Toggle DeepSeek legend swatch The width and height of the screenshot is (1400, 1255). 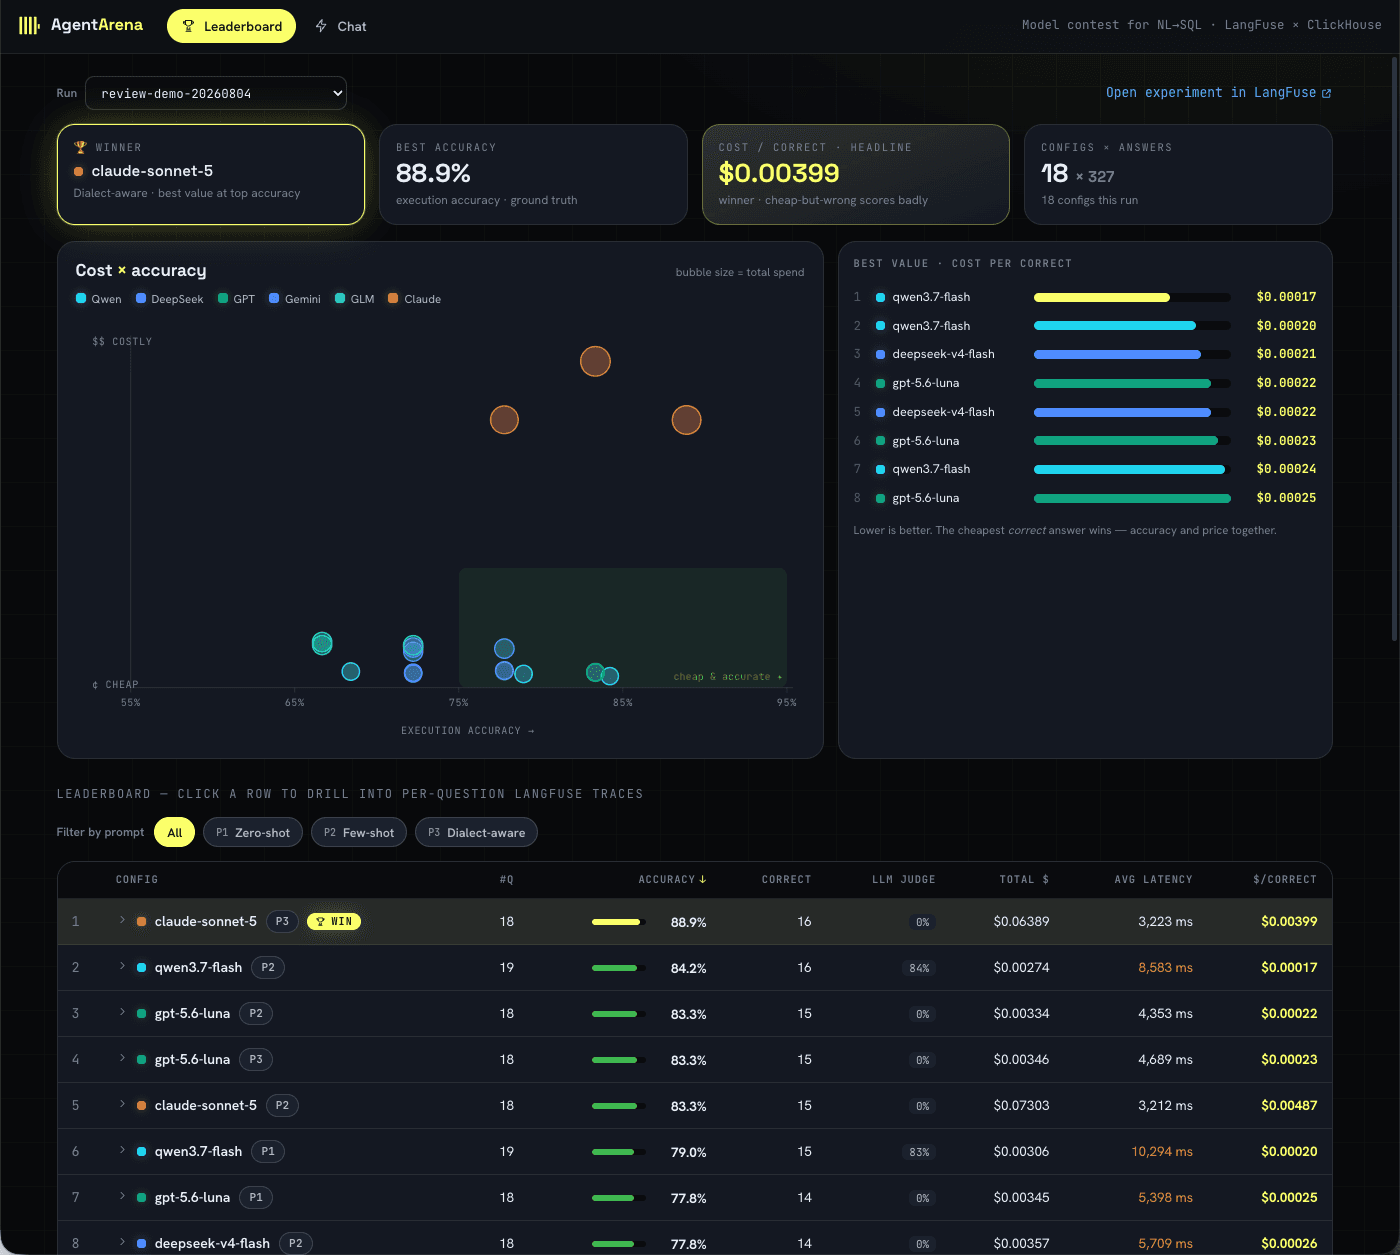[x=141, y=298]
